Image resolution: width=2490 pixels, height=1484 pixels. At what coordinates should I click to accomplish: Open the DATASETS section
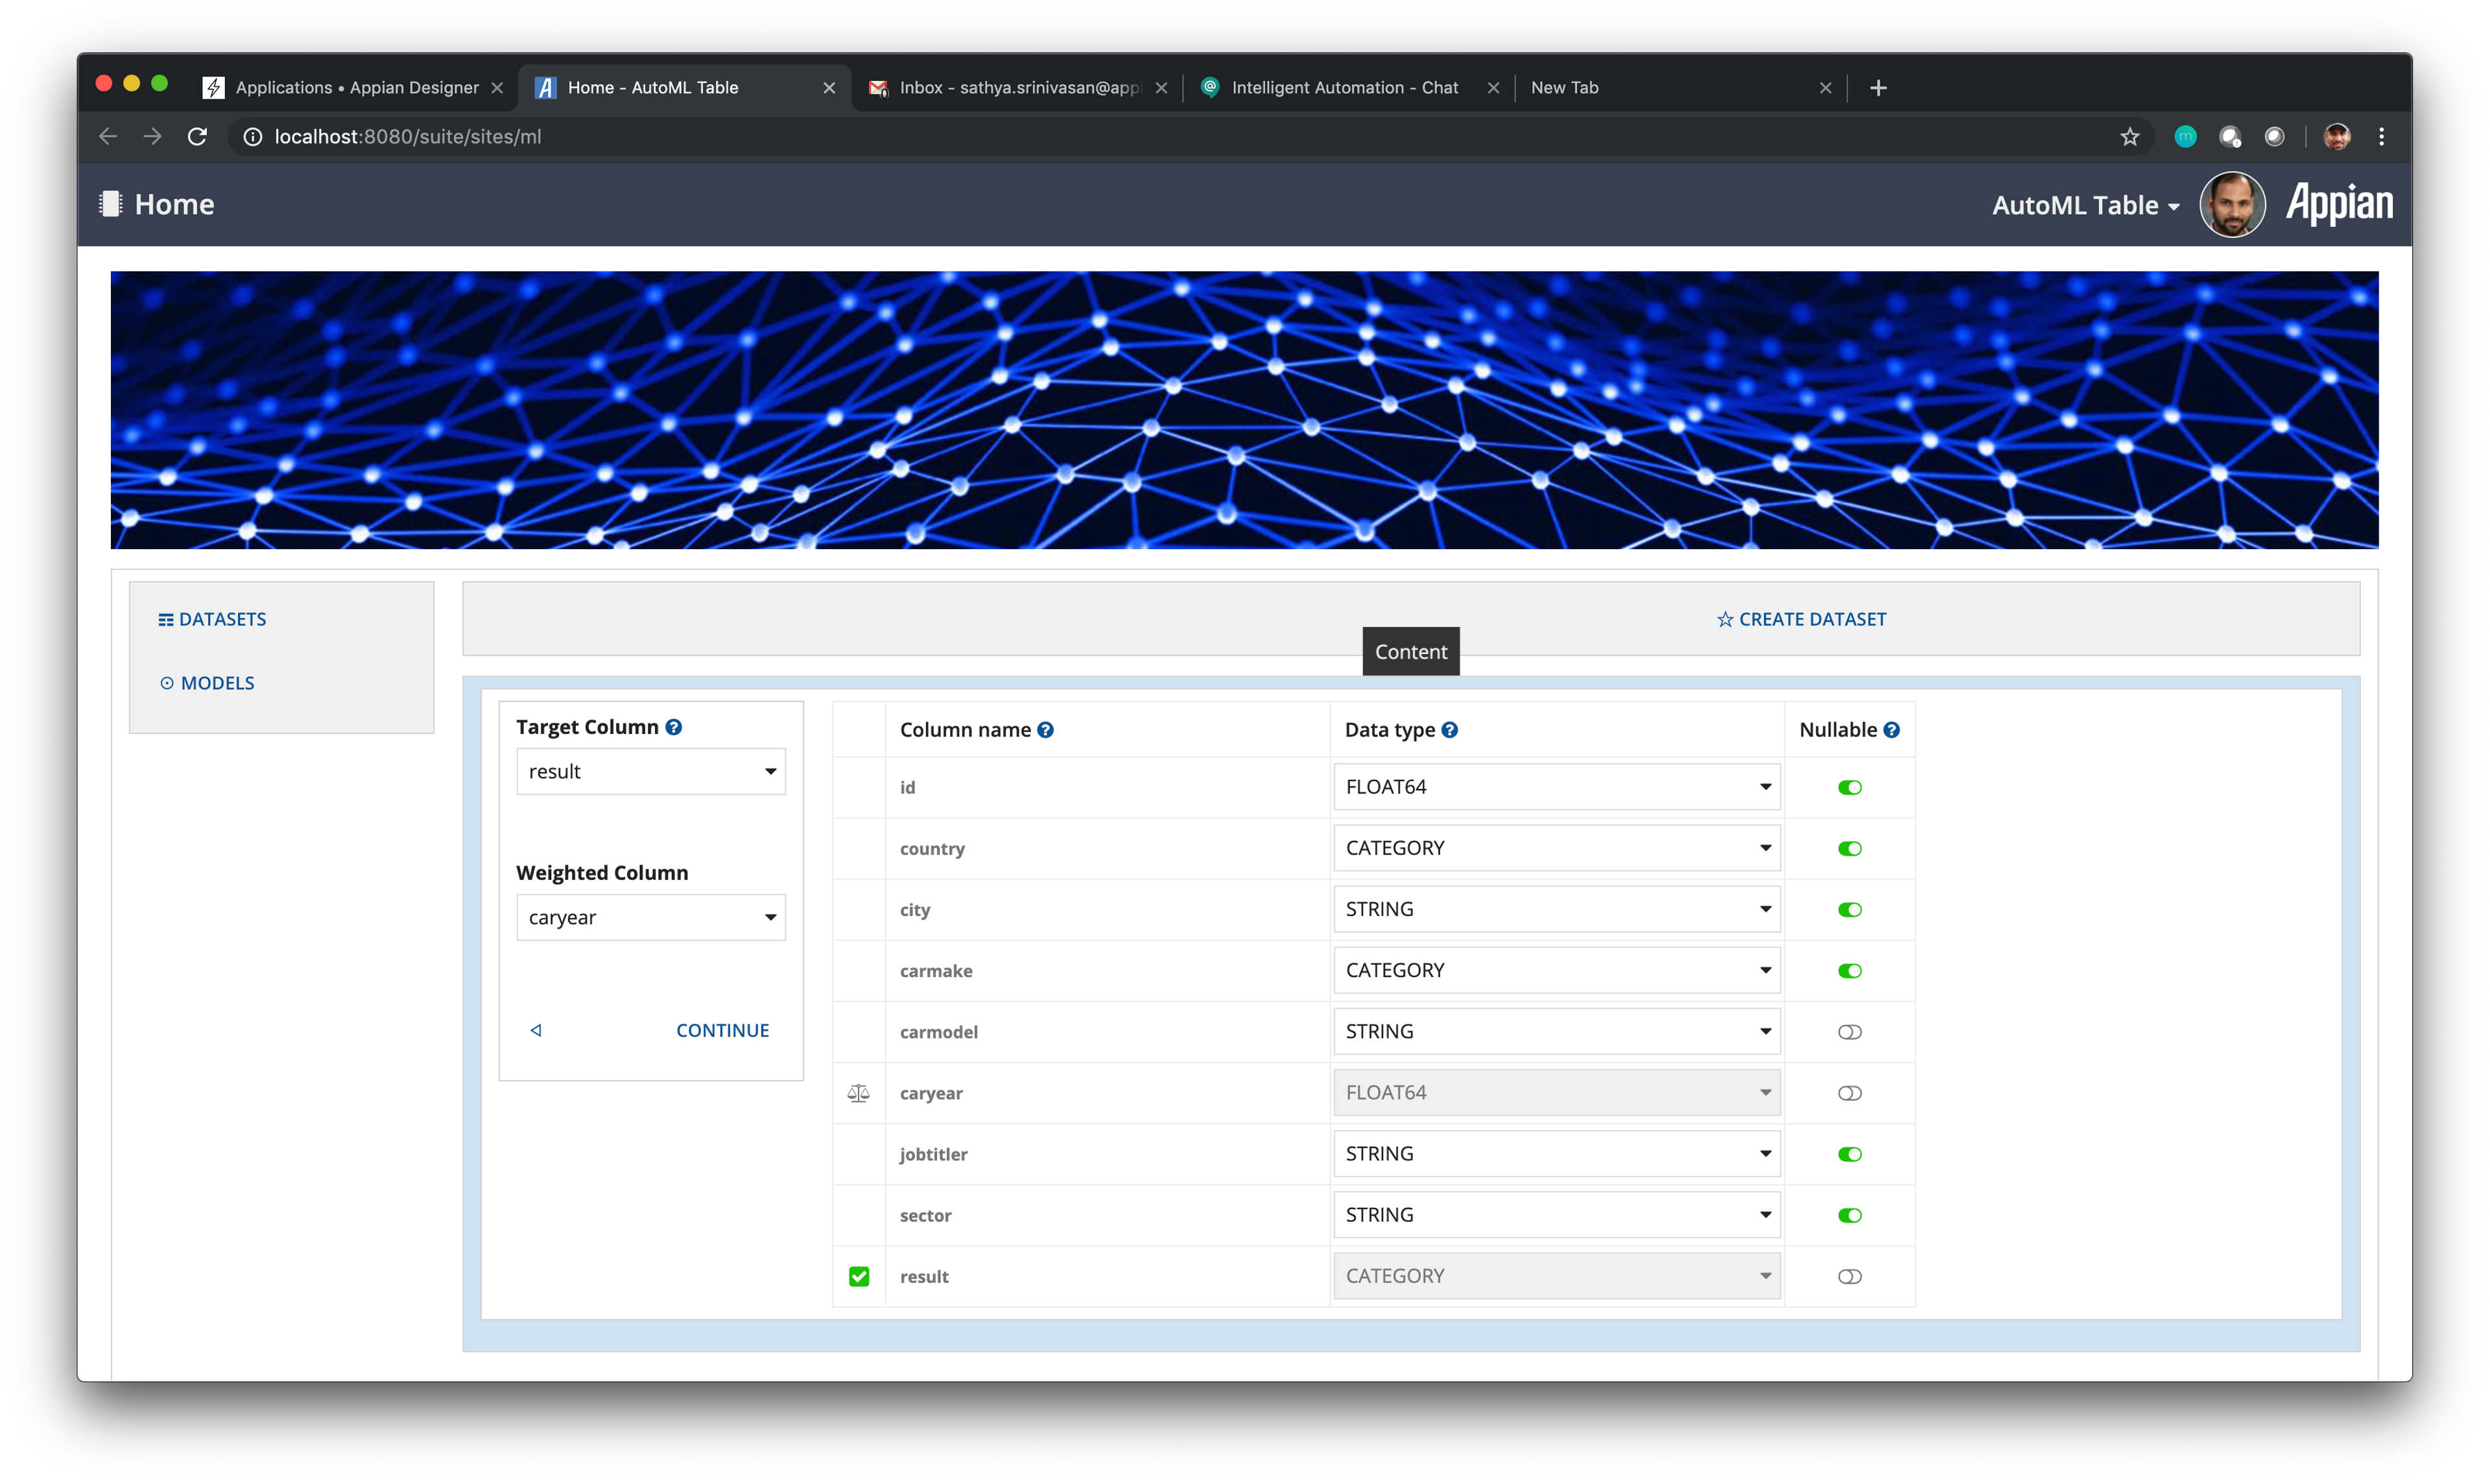(212, 619)
